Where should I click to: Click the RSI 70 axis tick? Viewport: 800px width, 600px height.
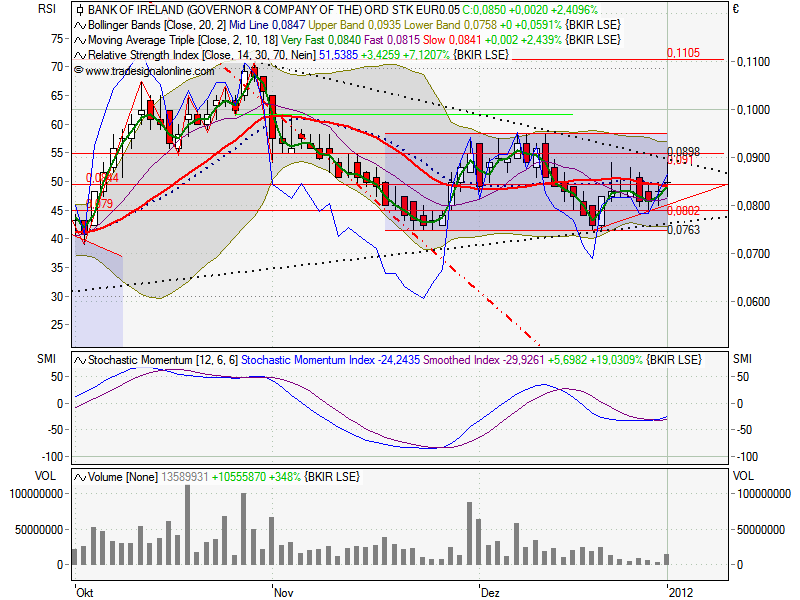57,67
